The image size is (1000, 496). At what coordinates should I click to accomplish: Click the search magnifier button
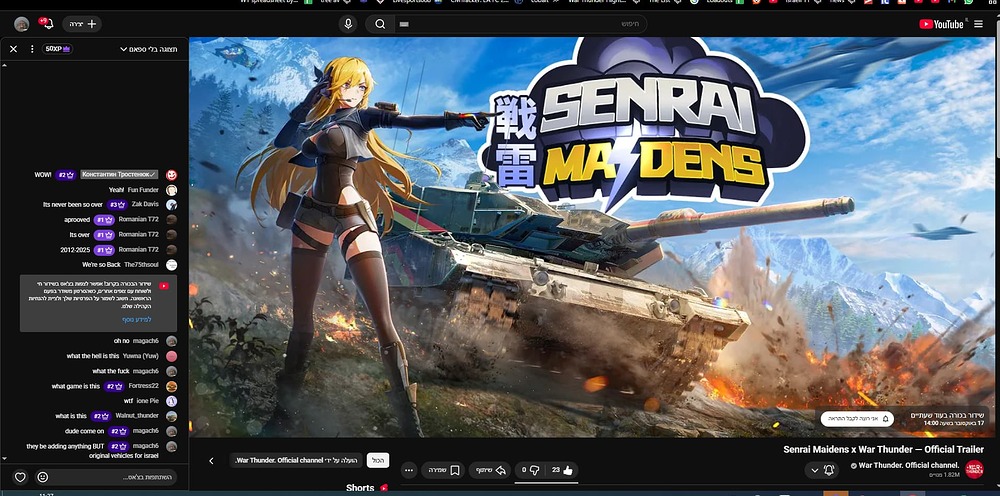coord(380,24)
